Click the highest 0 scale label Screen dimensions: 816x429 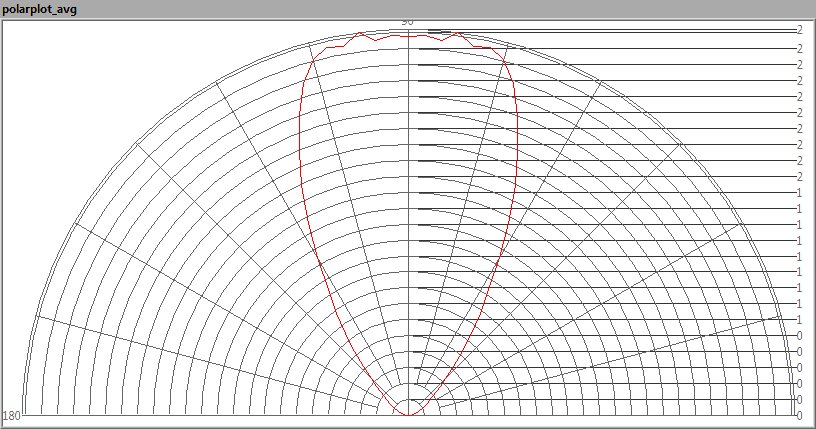click(x=799, y=335)
